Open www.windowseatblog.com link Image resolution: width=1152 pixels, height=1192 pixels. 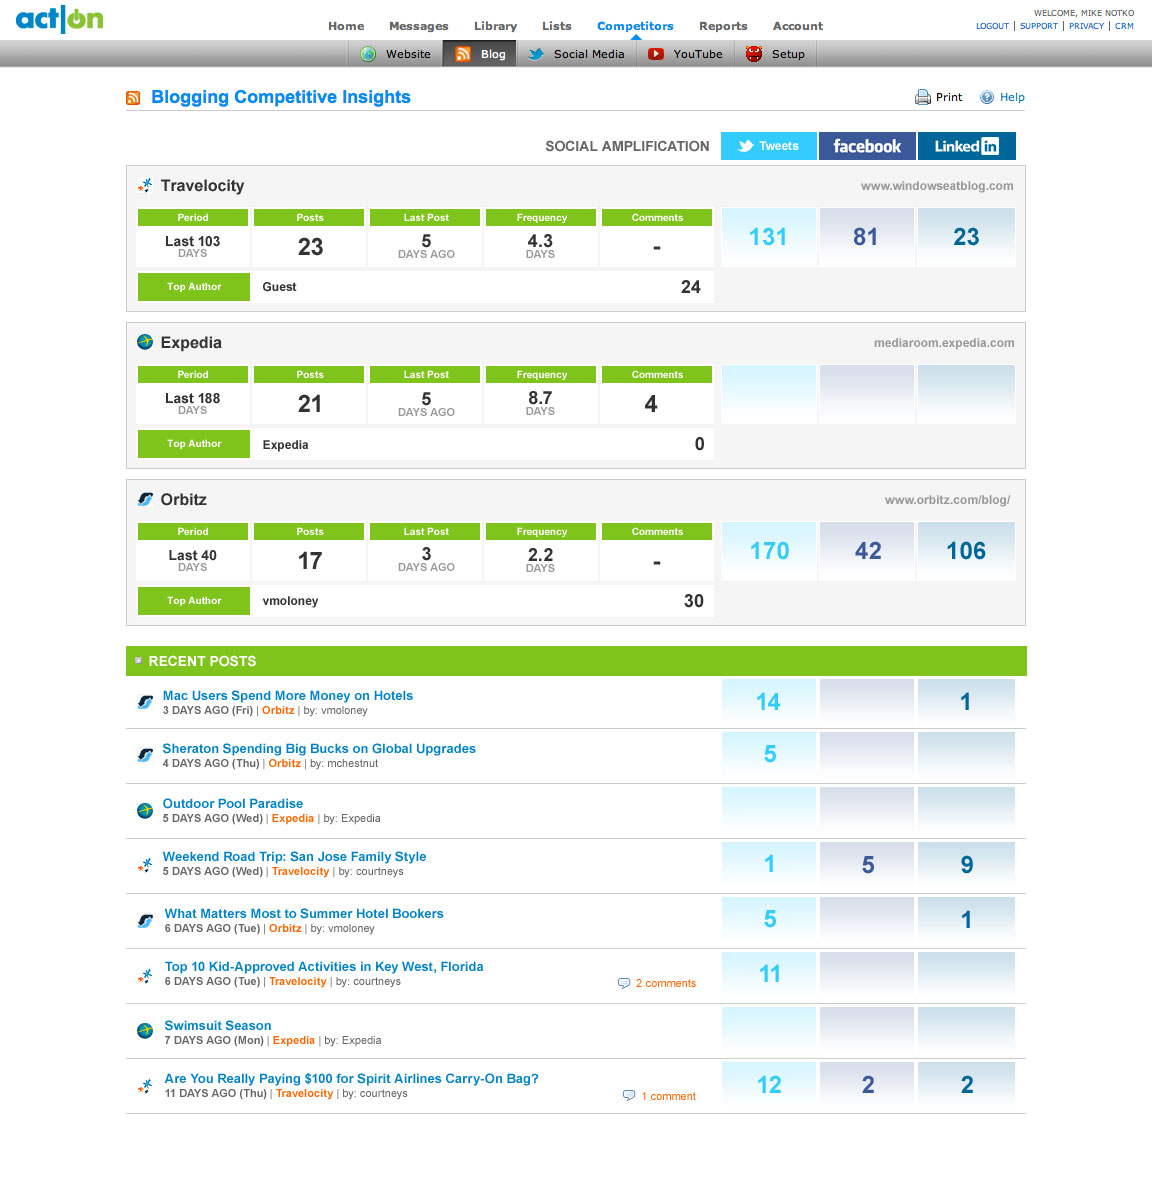point(937,185)
